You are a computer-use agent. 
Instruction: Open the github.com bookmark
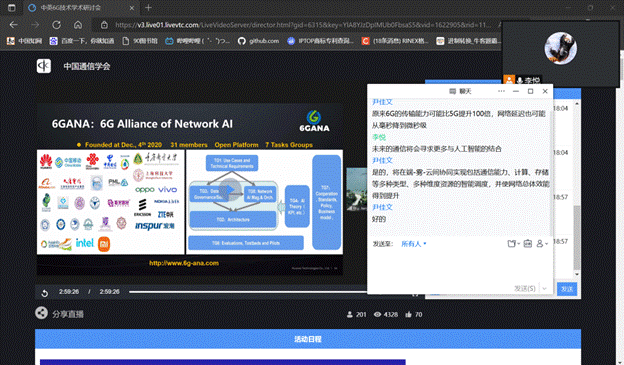(259, 41)
